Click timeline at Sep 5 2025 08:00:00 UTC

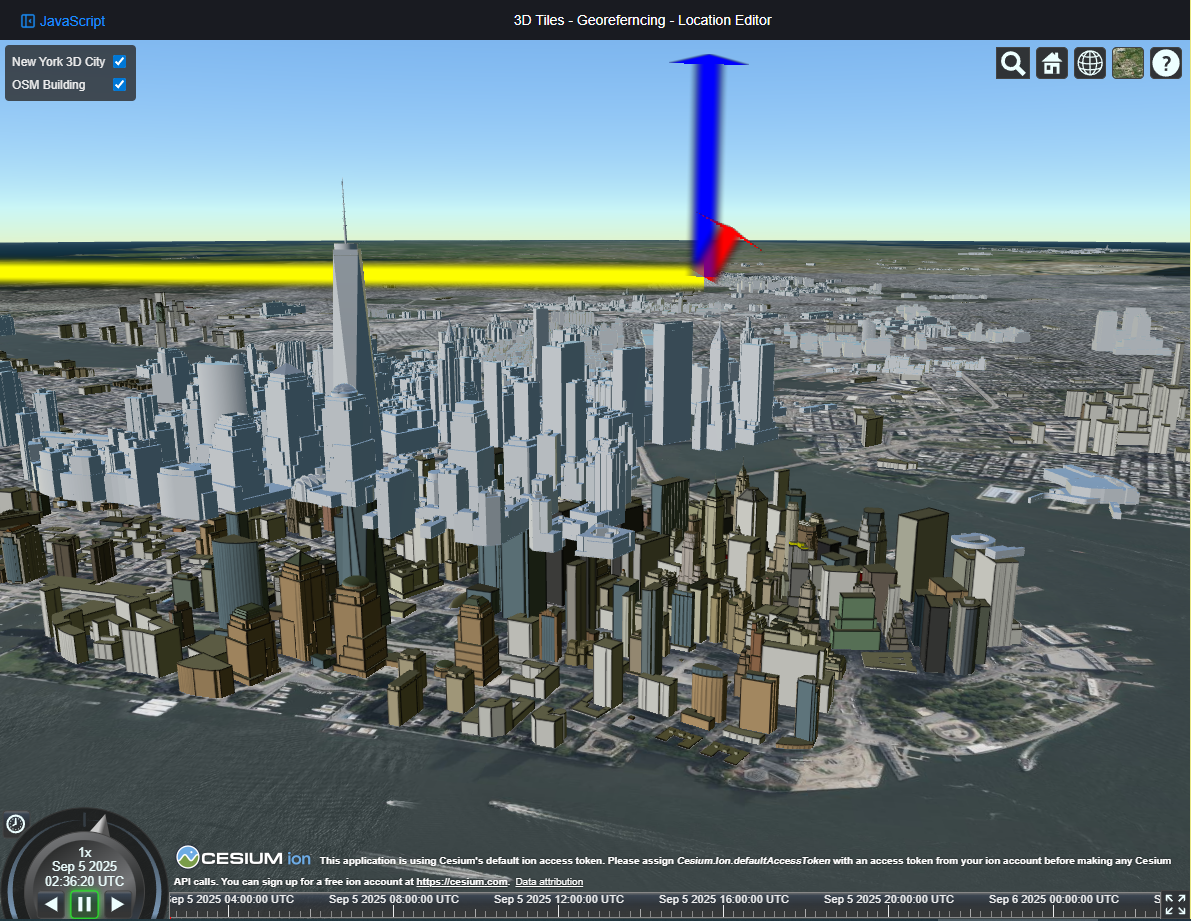click(393, 899)
